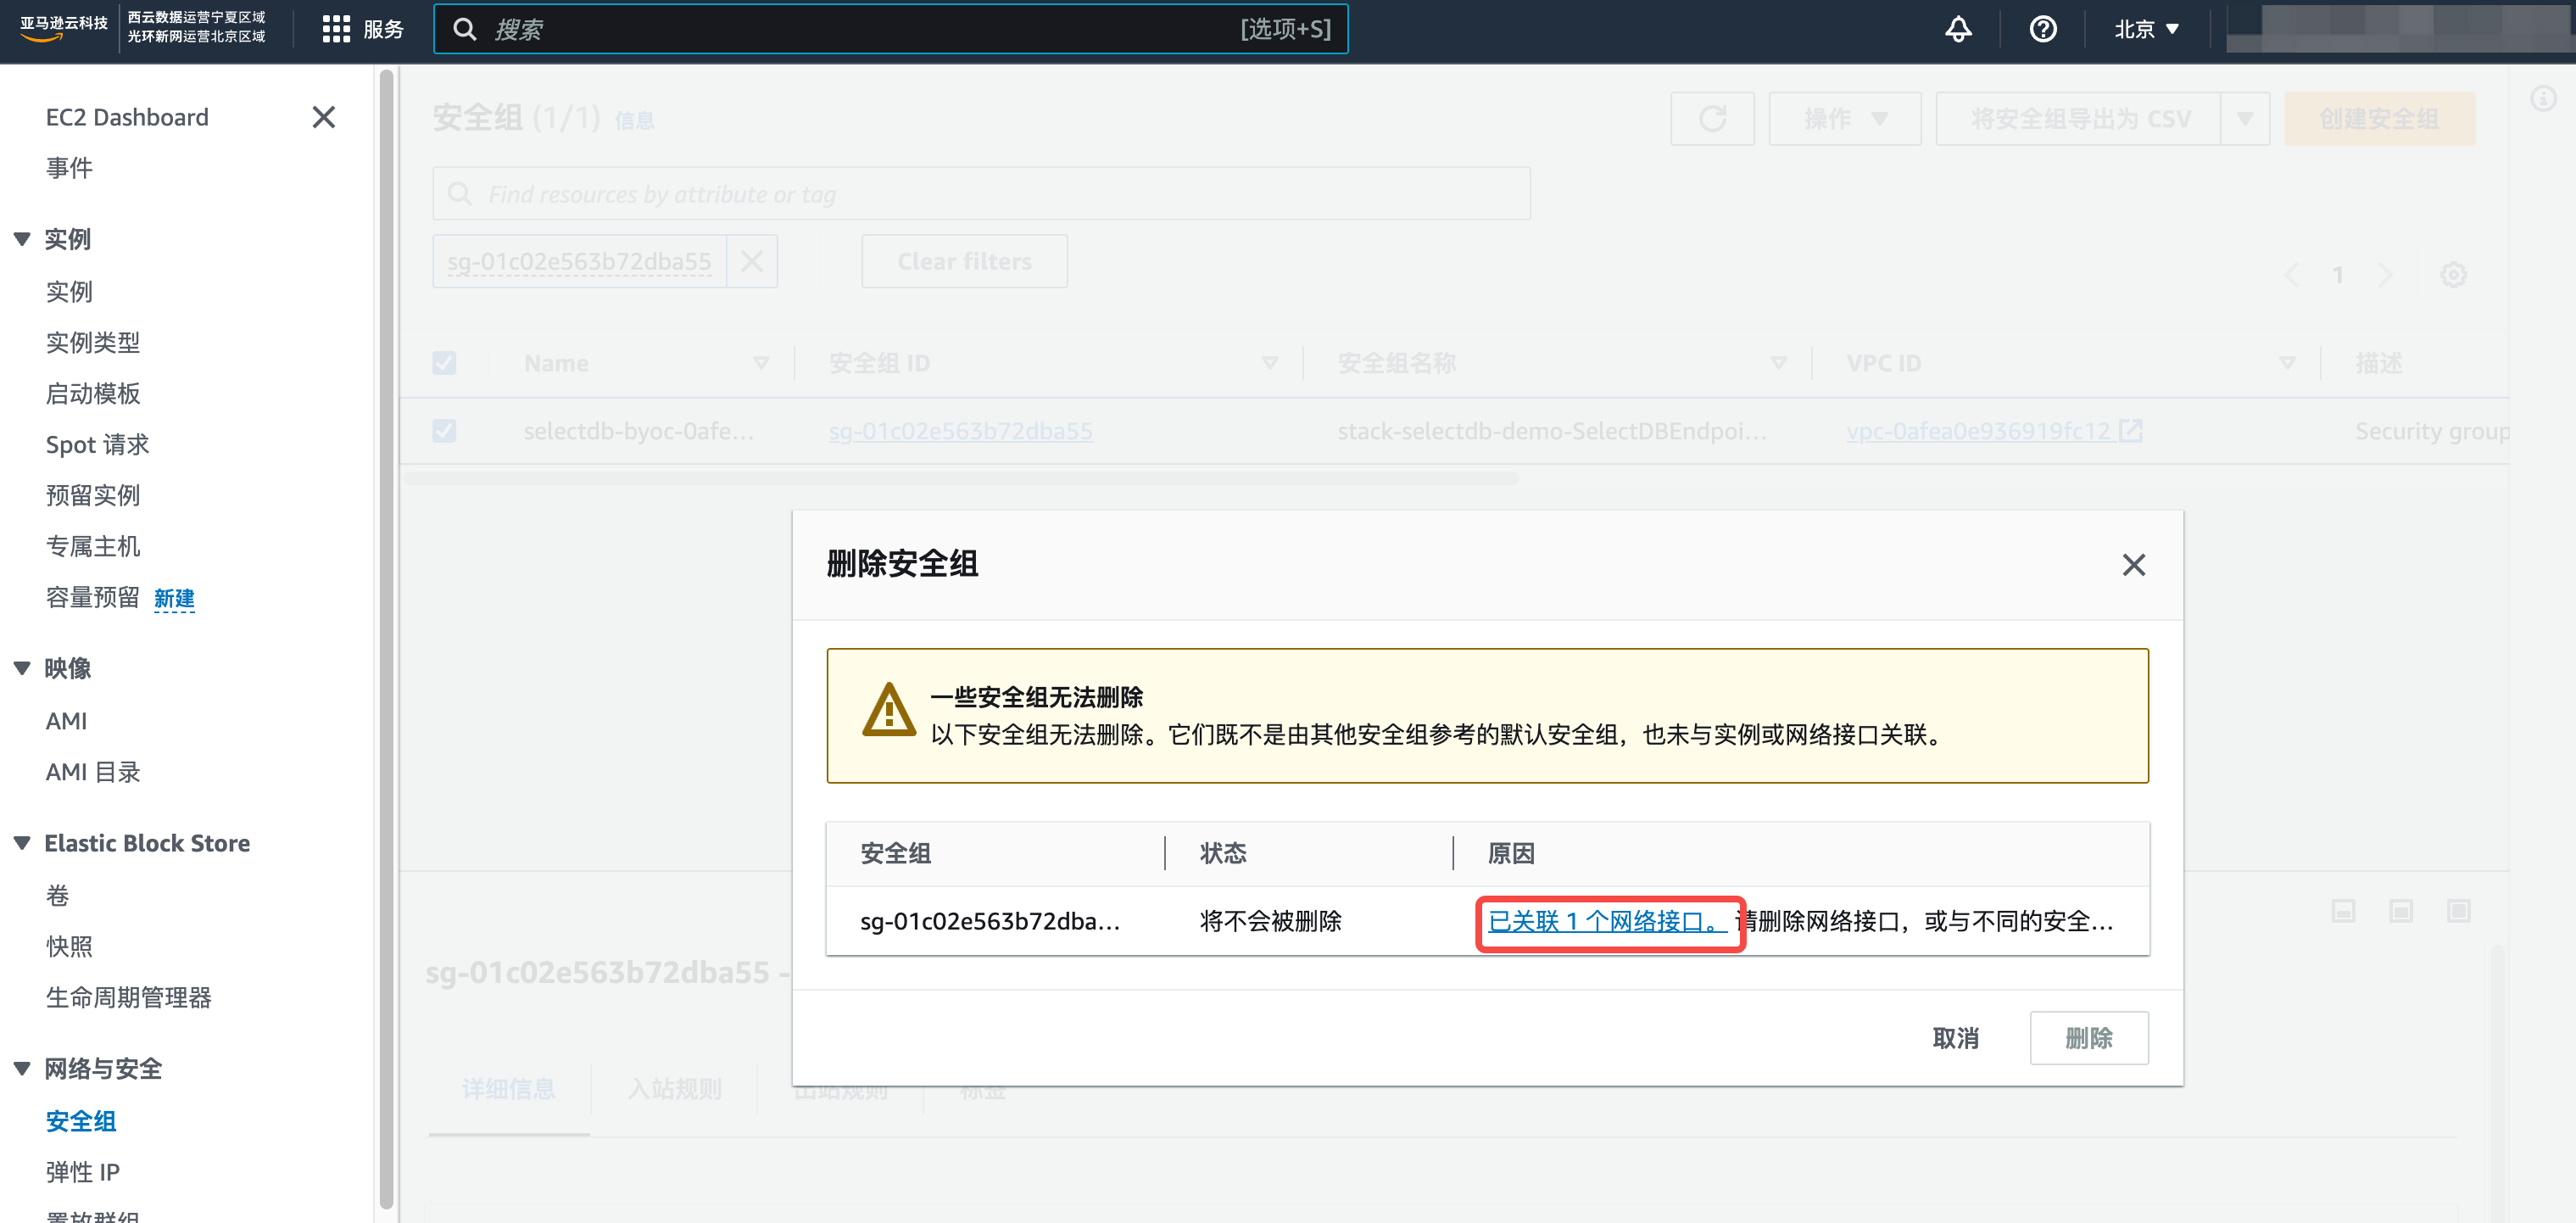Open the 详细信息 tab
Screen dimensions: 2576x1223
(x=509, y=1089)
